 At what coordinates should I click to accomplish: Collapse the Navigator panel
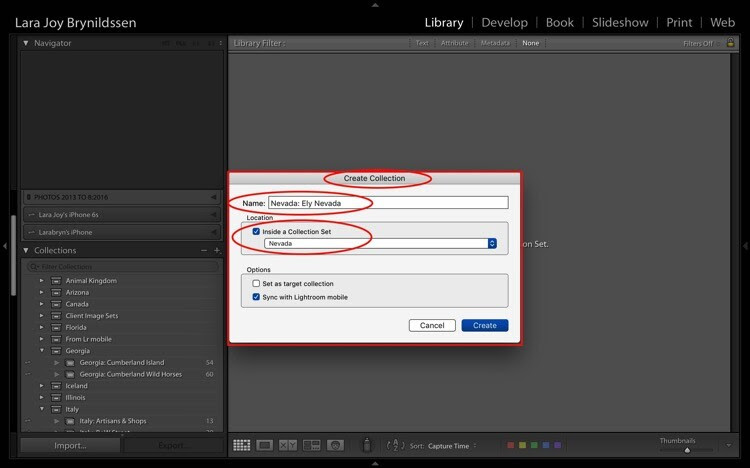(x=26, y=43)
